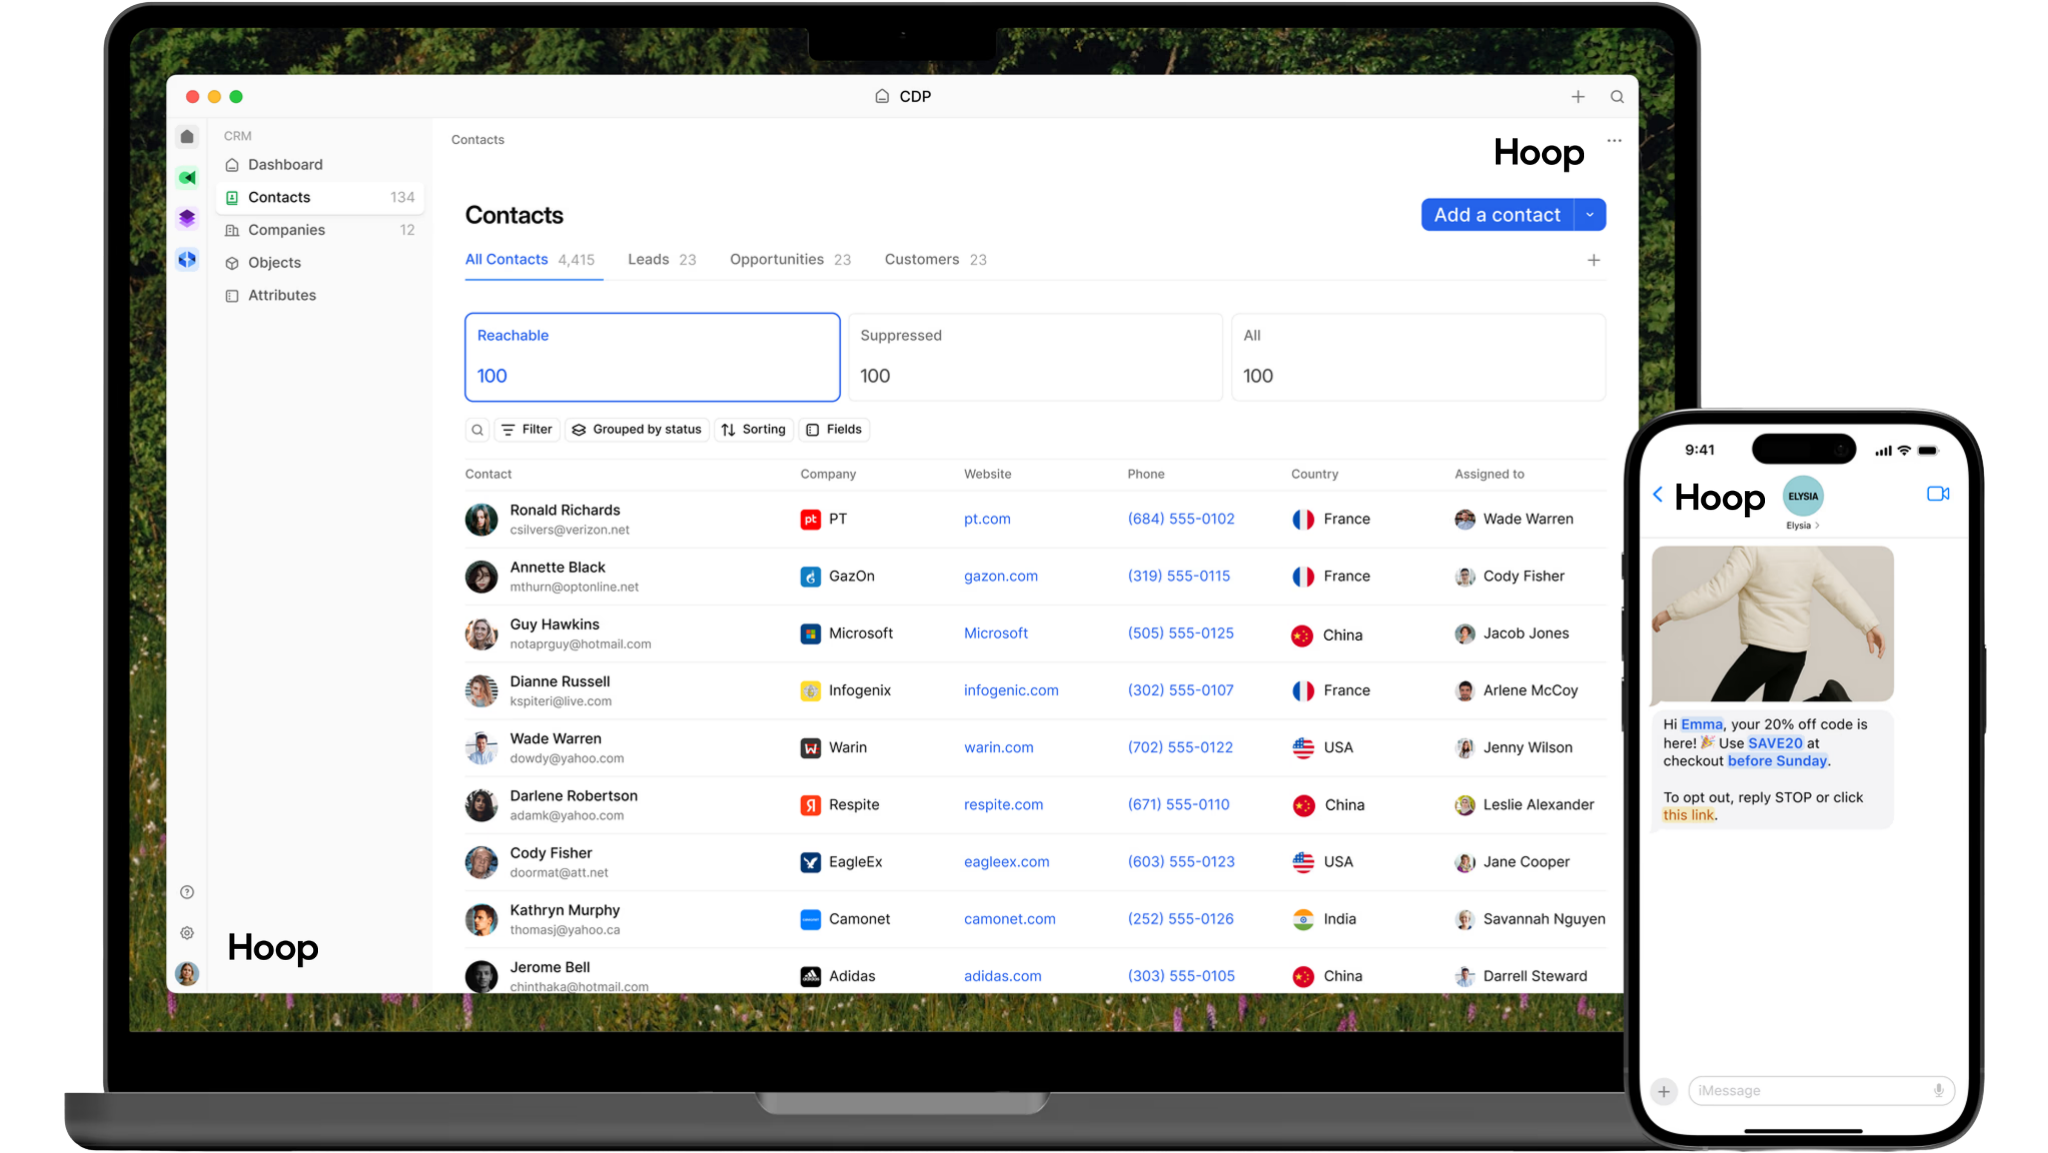Select the All contacts summary card

click(1418, 357)
